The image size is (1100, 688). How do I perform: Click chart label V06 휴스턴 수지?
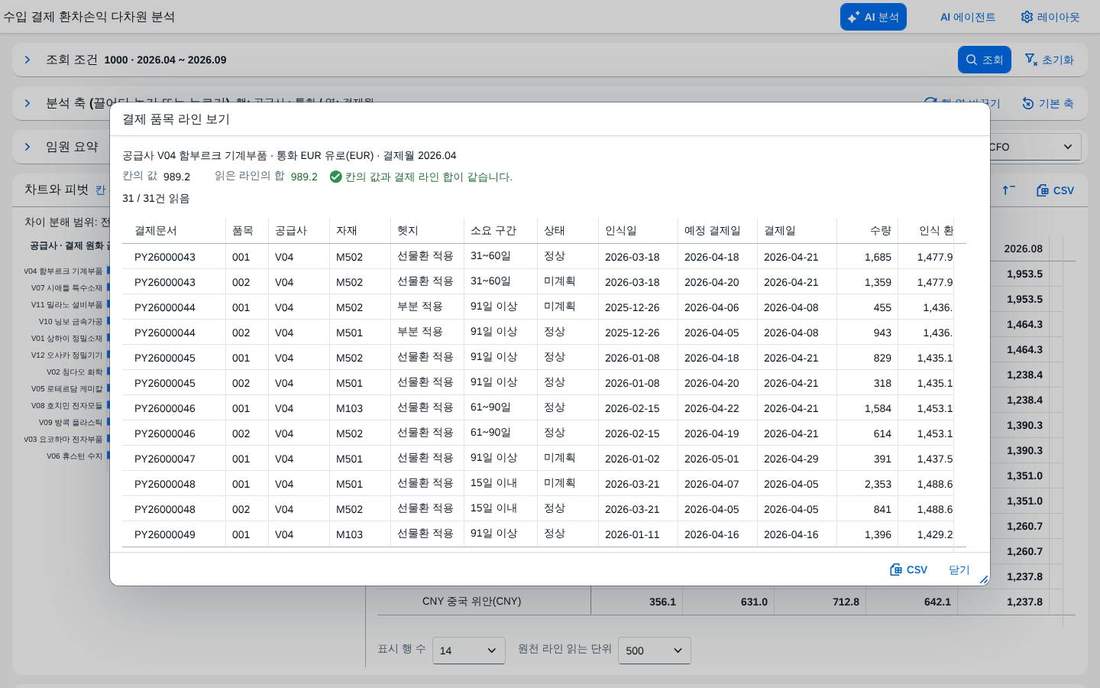click(74, 456)
